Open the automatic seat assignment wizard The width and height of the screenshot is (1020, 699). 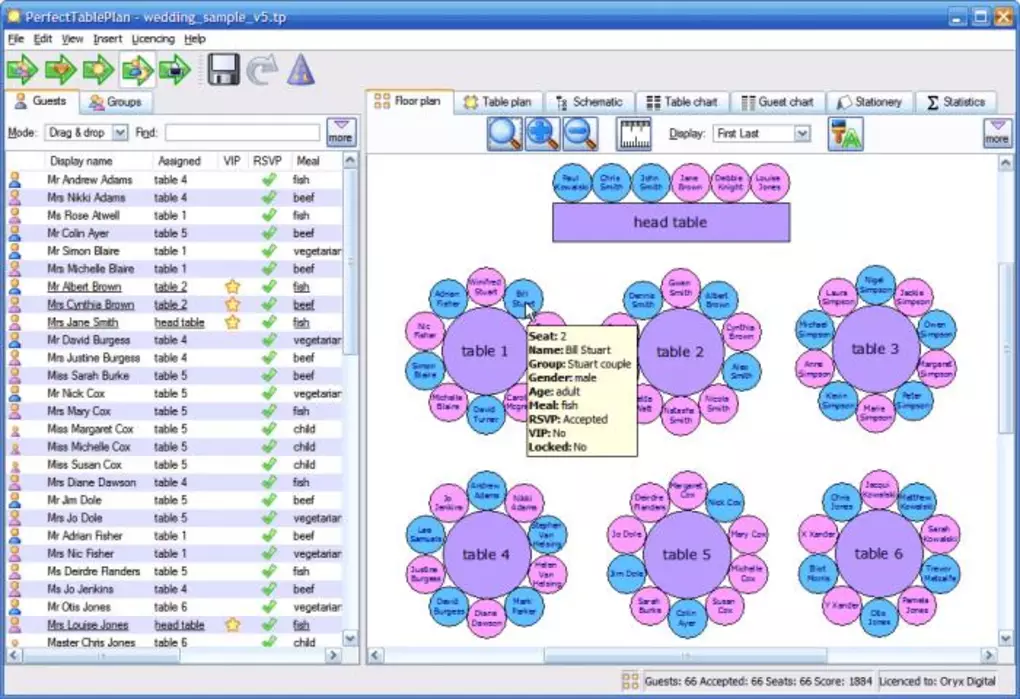click(301, 69)
